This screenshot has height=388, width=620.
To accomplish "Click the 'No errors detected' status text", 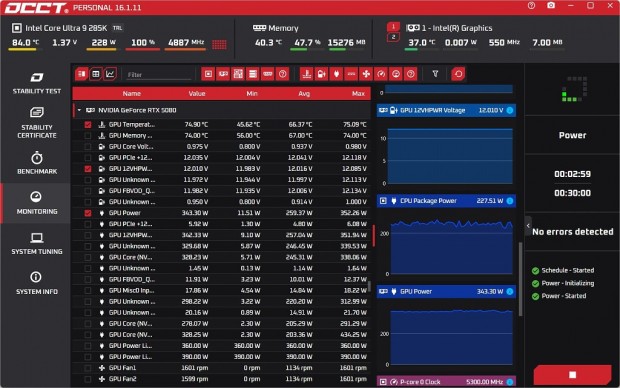I will [x=573, y=232].
